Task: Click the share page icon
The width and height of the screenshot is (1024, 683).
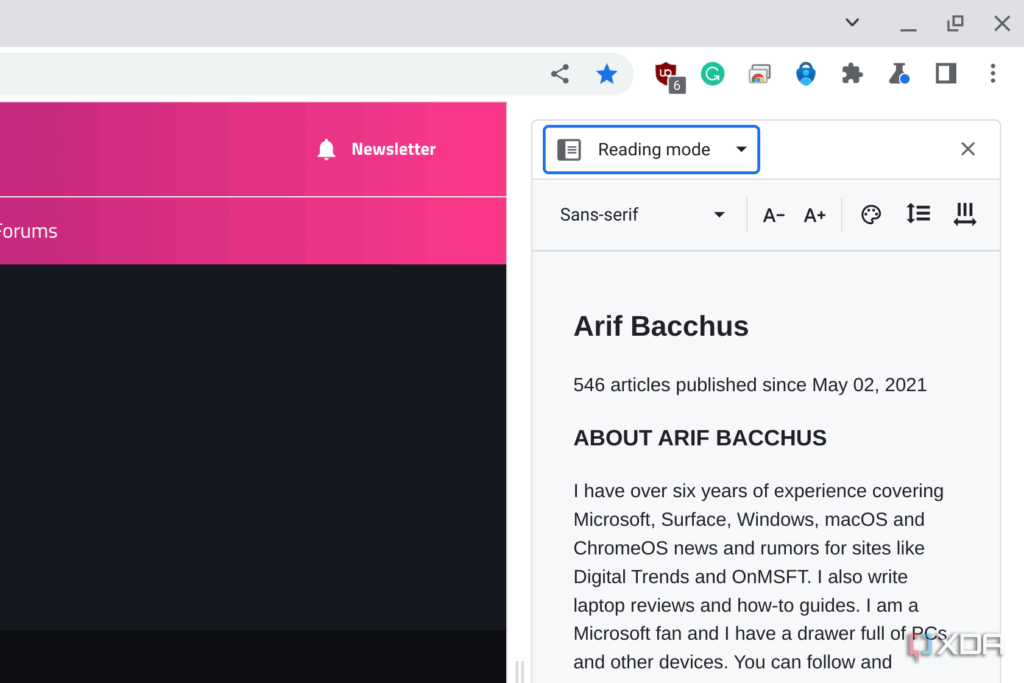Action: (x=560, y=74)
